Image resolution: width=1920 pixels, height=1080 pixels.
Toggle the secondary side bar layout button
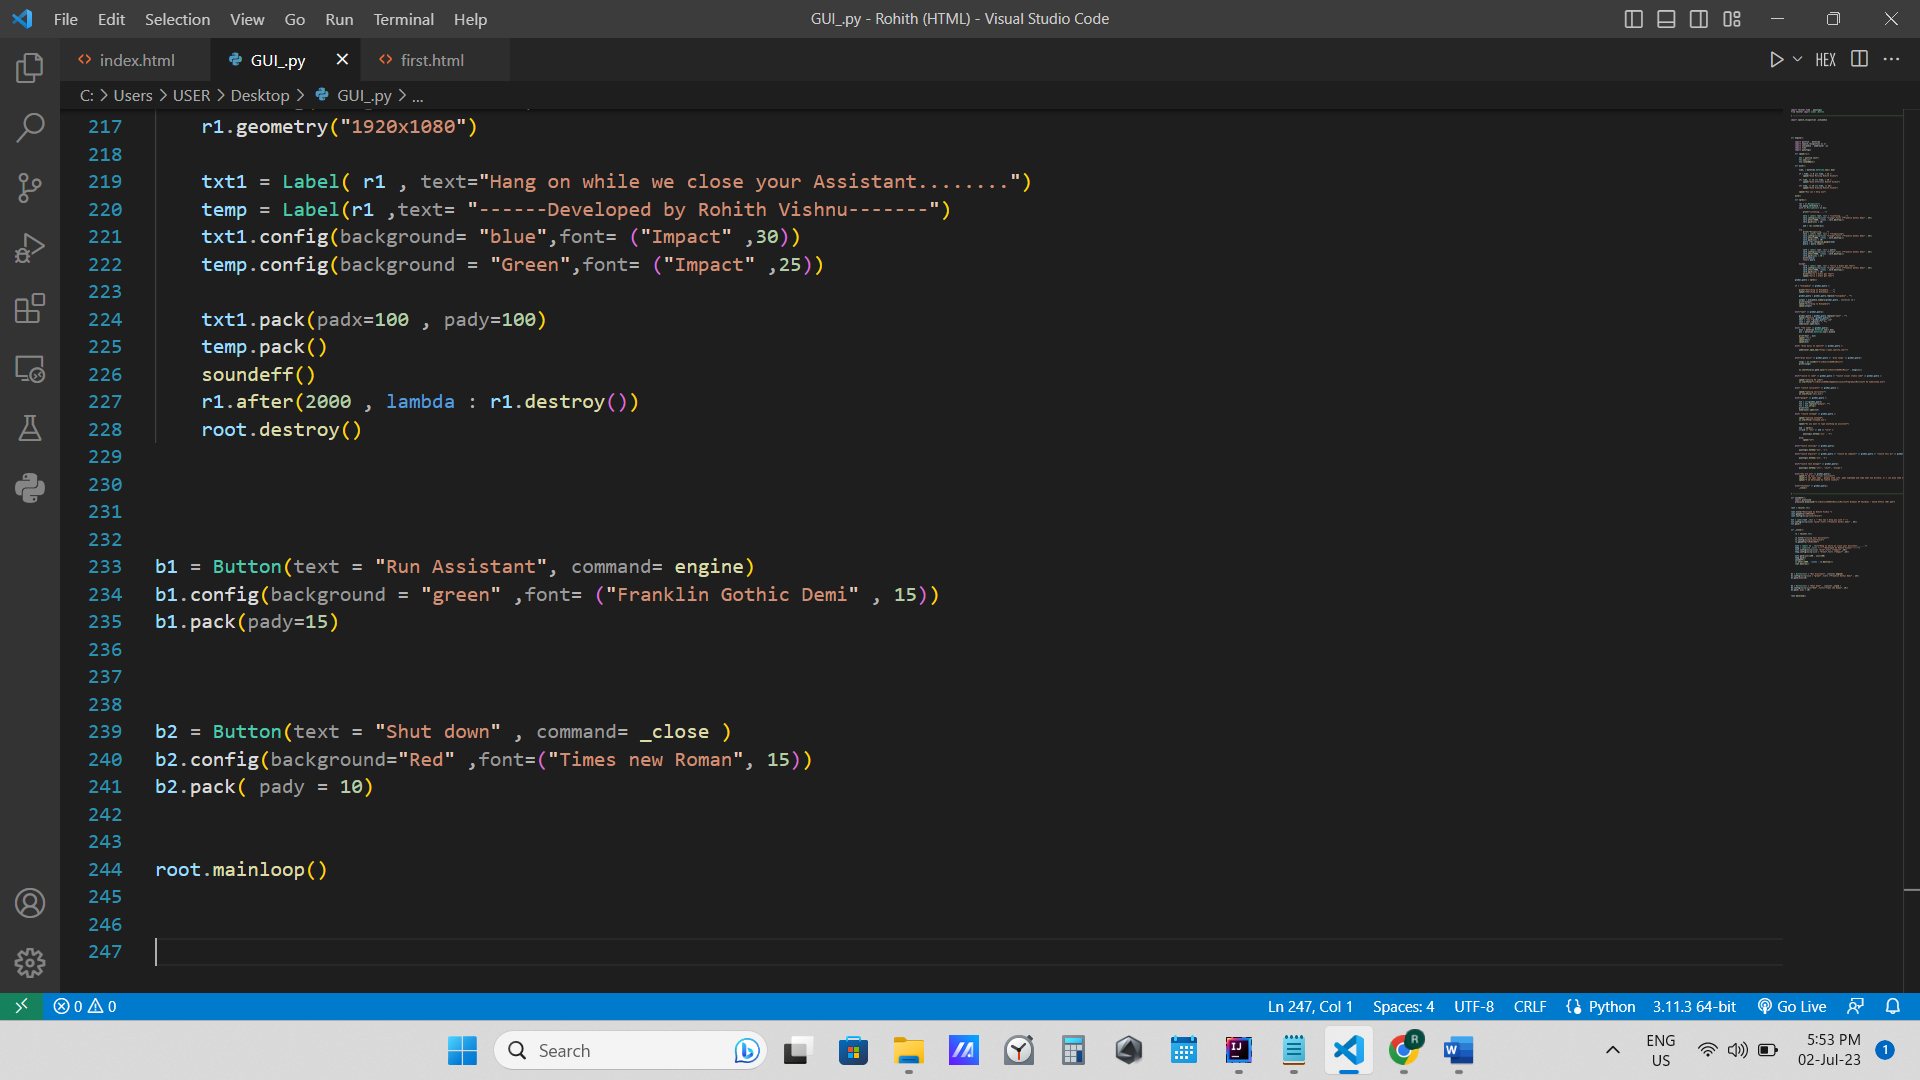[1699, 19]
